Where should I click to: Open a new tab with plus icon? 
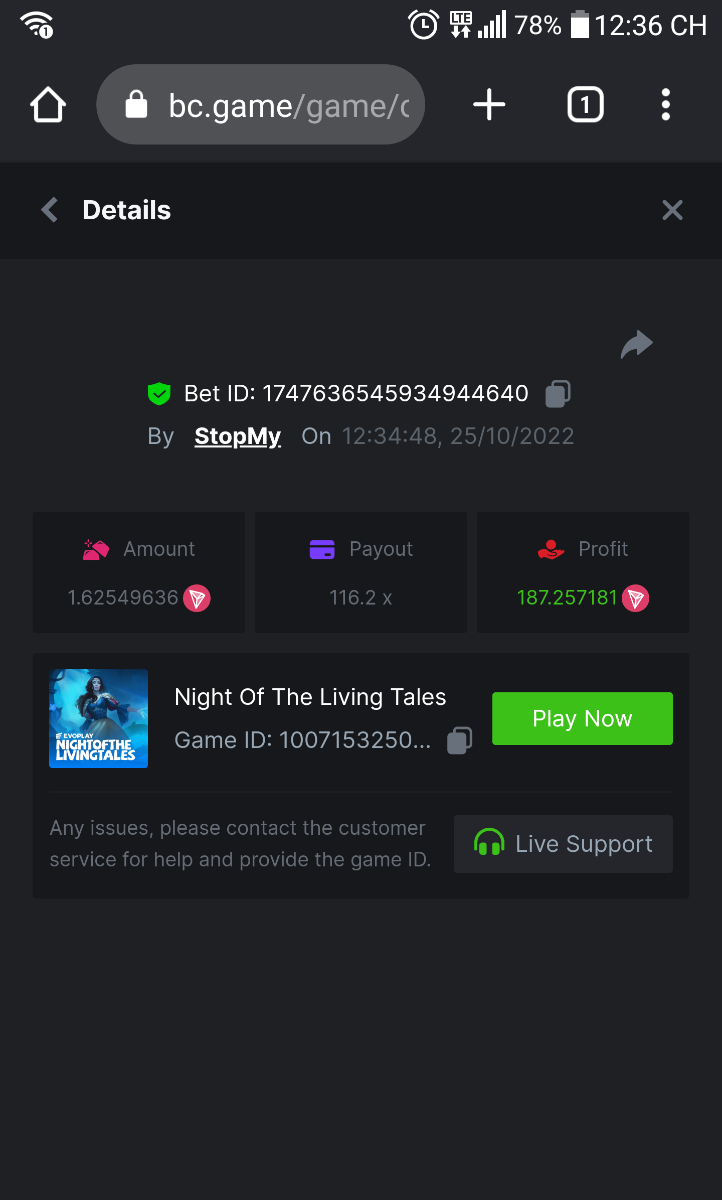489,105
